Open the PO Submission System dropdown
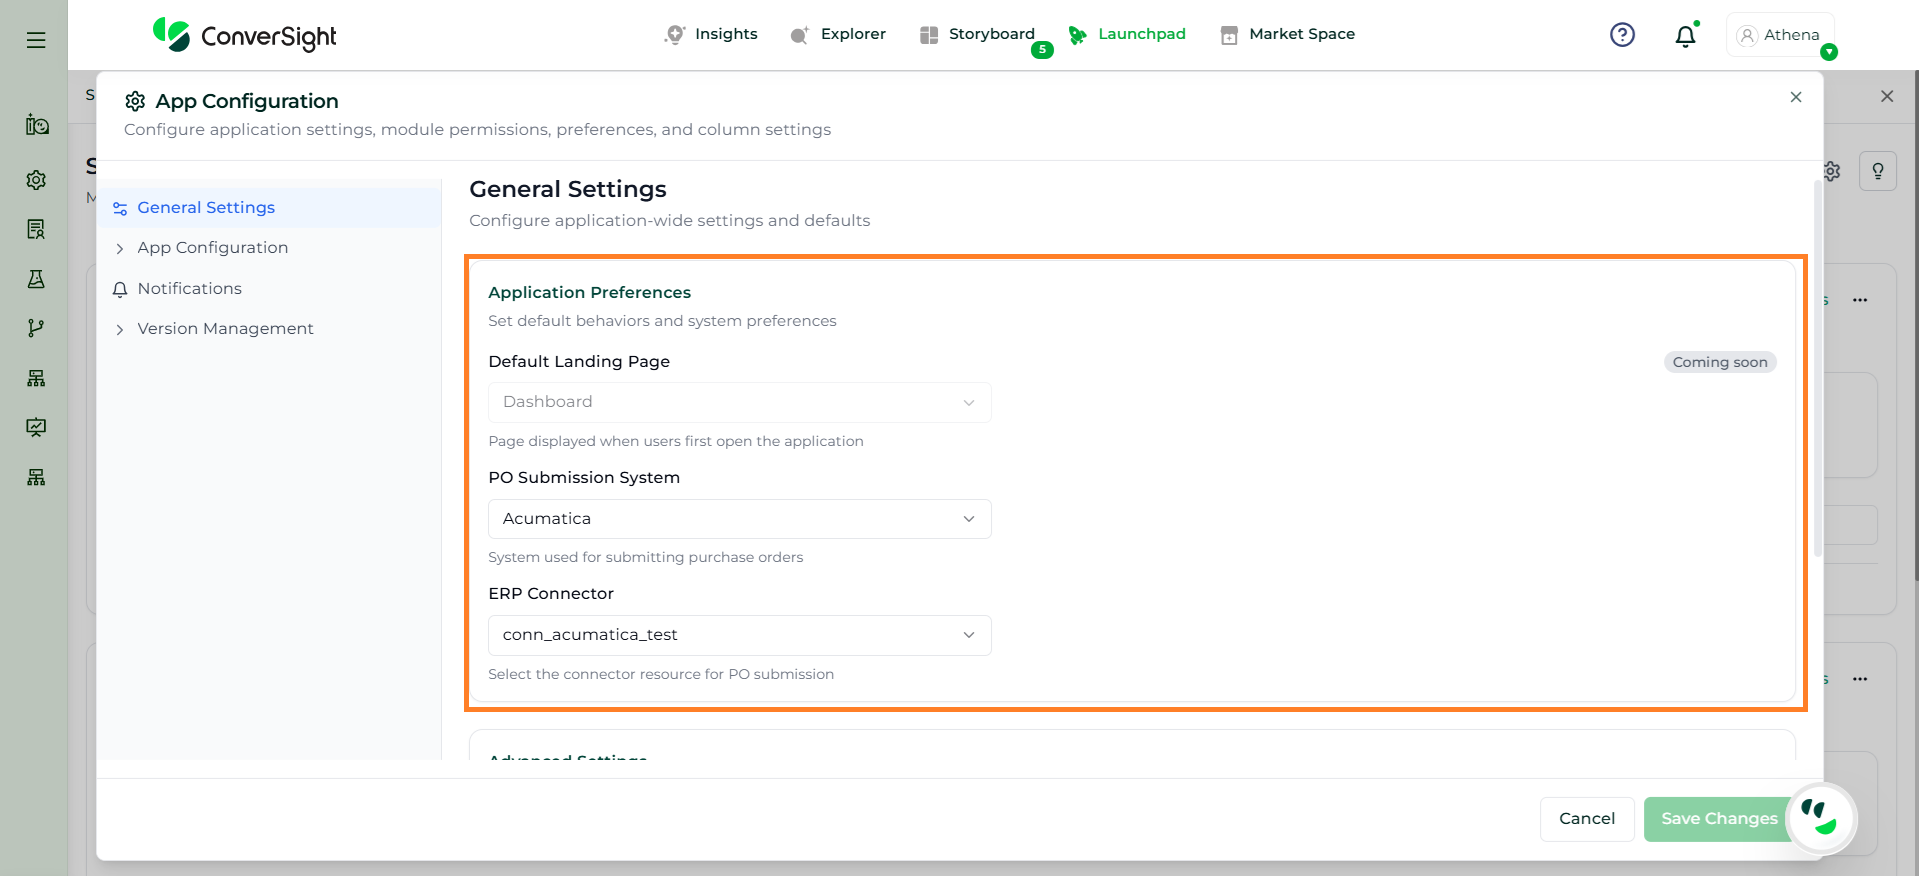Screen dimensions: 1919x876 click(x=739, y=519)
